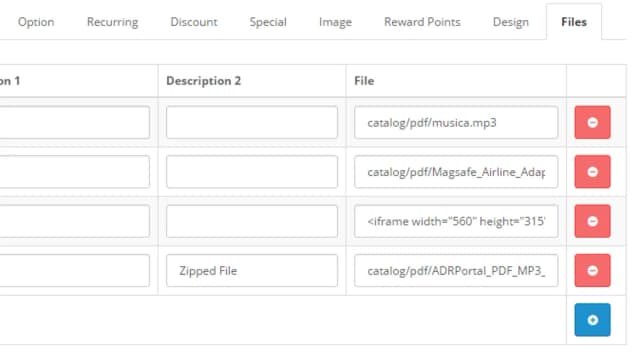This screenshot has width=640, height=360.
Task: Switch to the Option tab
Action: click(36, 22)
